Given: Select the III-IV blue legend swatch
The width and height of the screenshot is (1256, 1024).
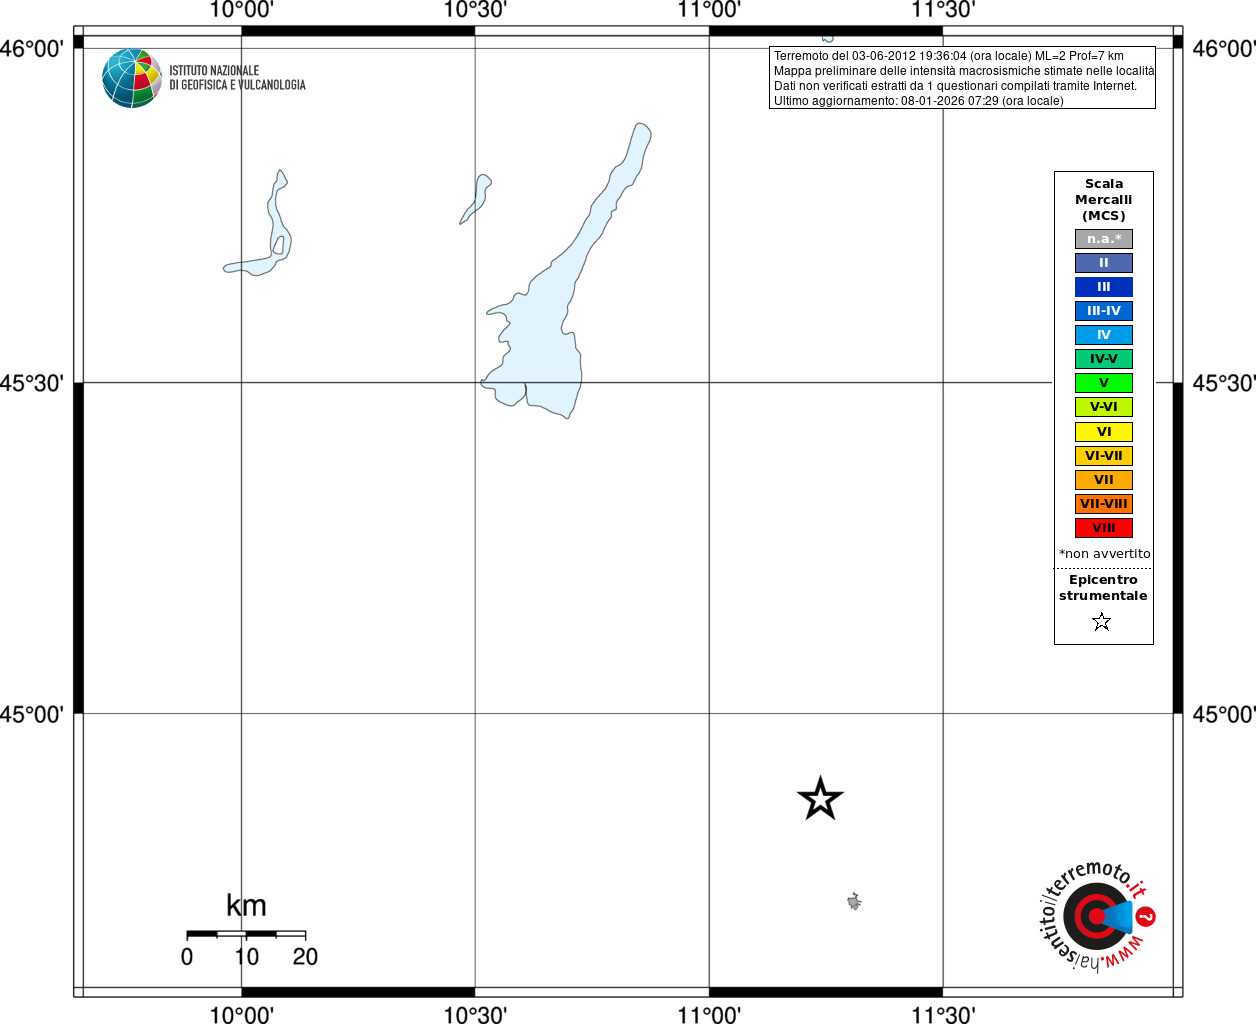Looking at the screenshot, I should pos(1104,311).
